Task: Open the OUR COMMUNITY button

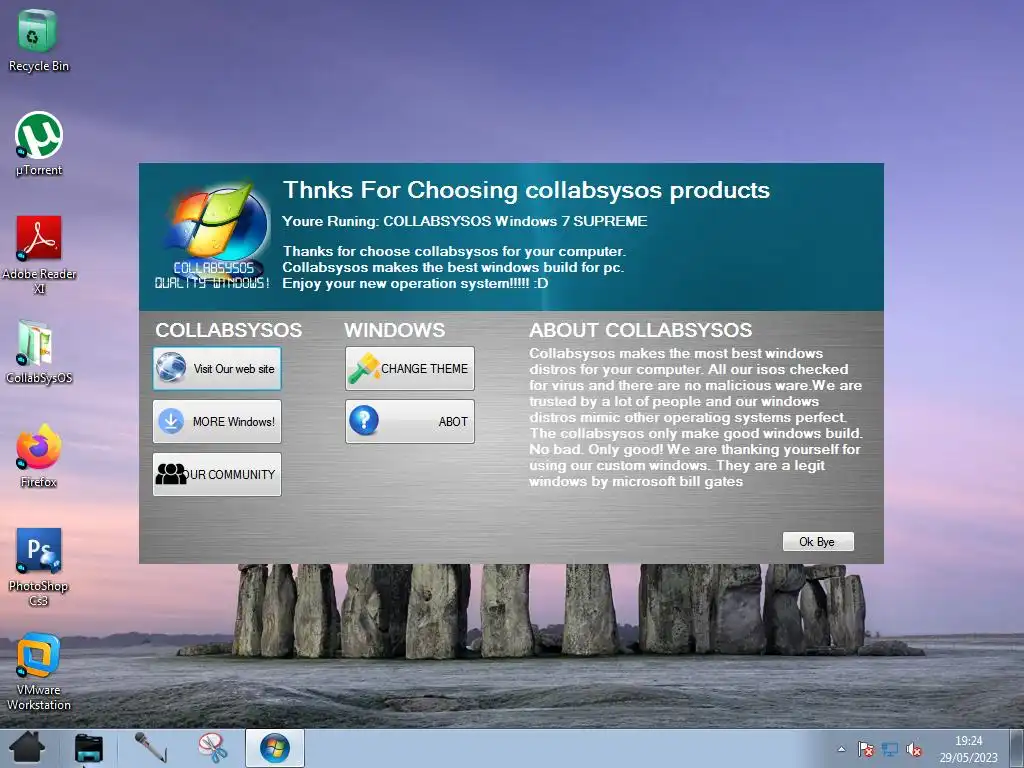Action: pyautogui.click(x=217, y=475)
